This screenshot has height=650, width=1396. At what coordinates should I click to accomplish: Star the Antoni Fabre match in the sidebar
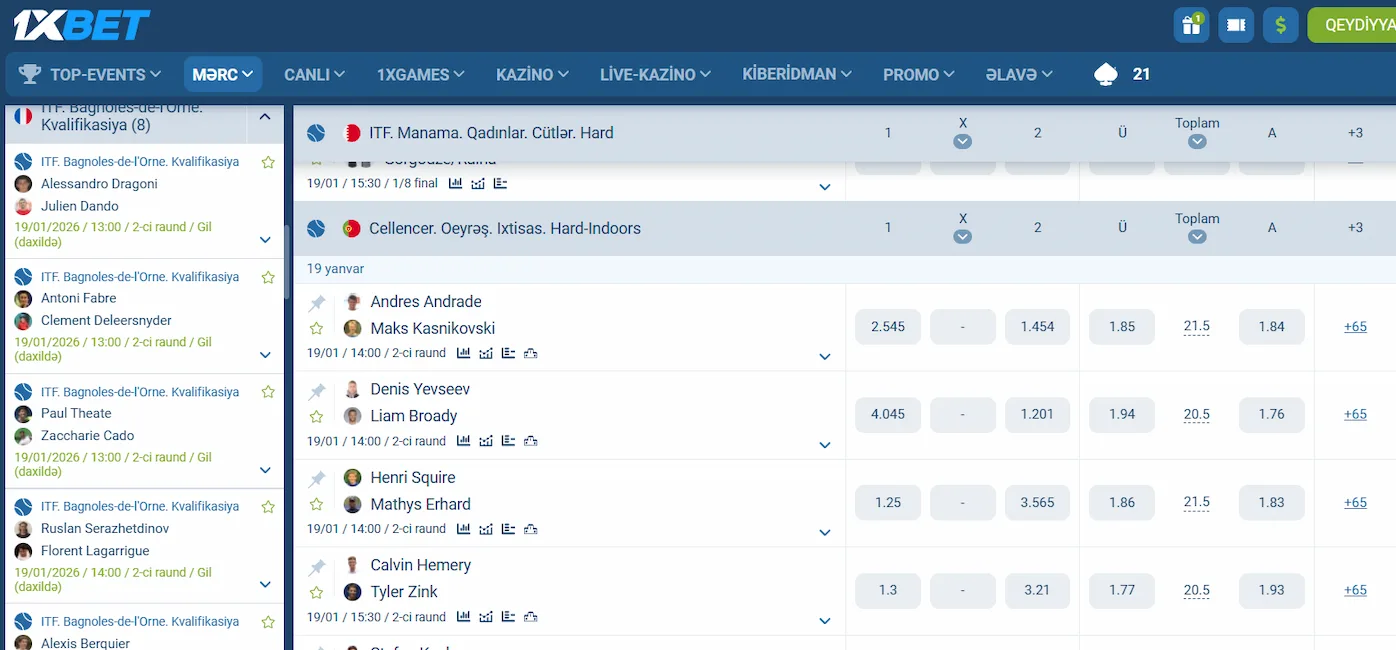pos(267,277)
